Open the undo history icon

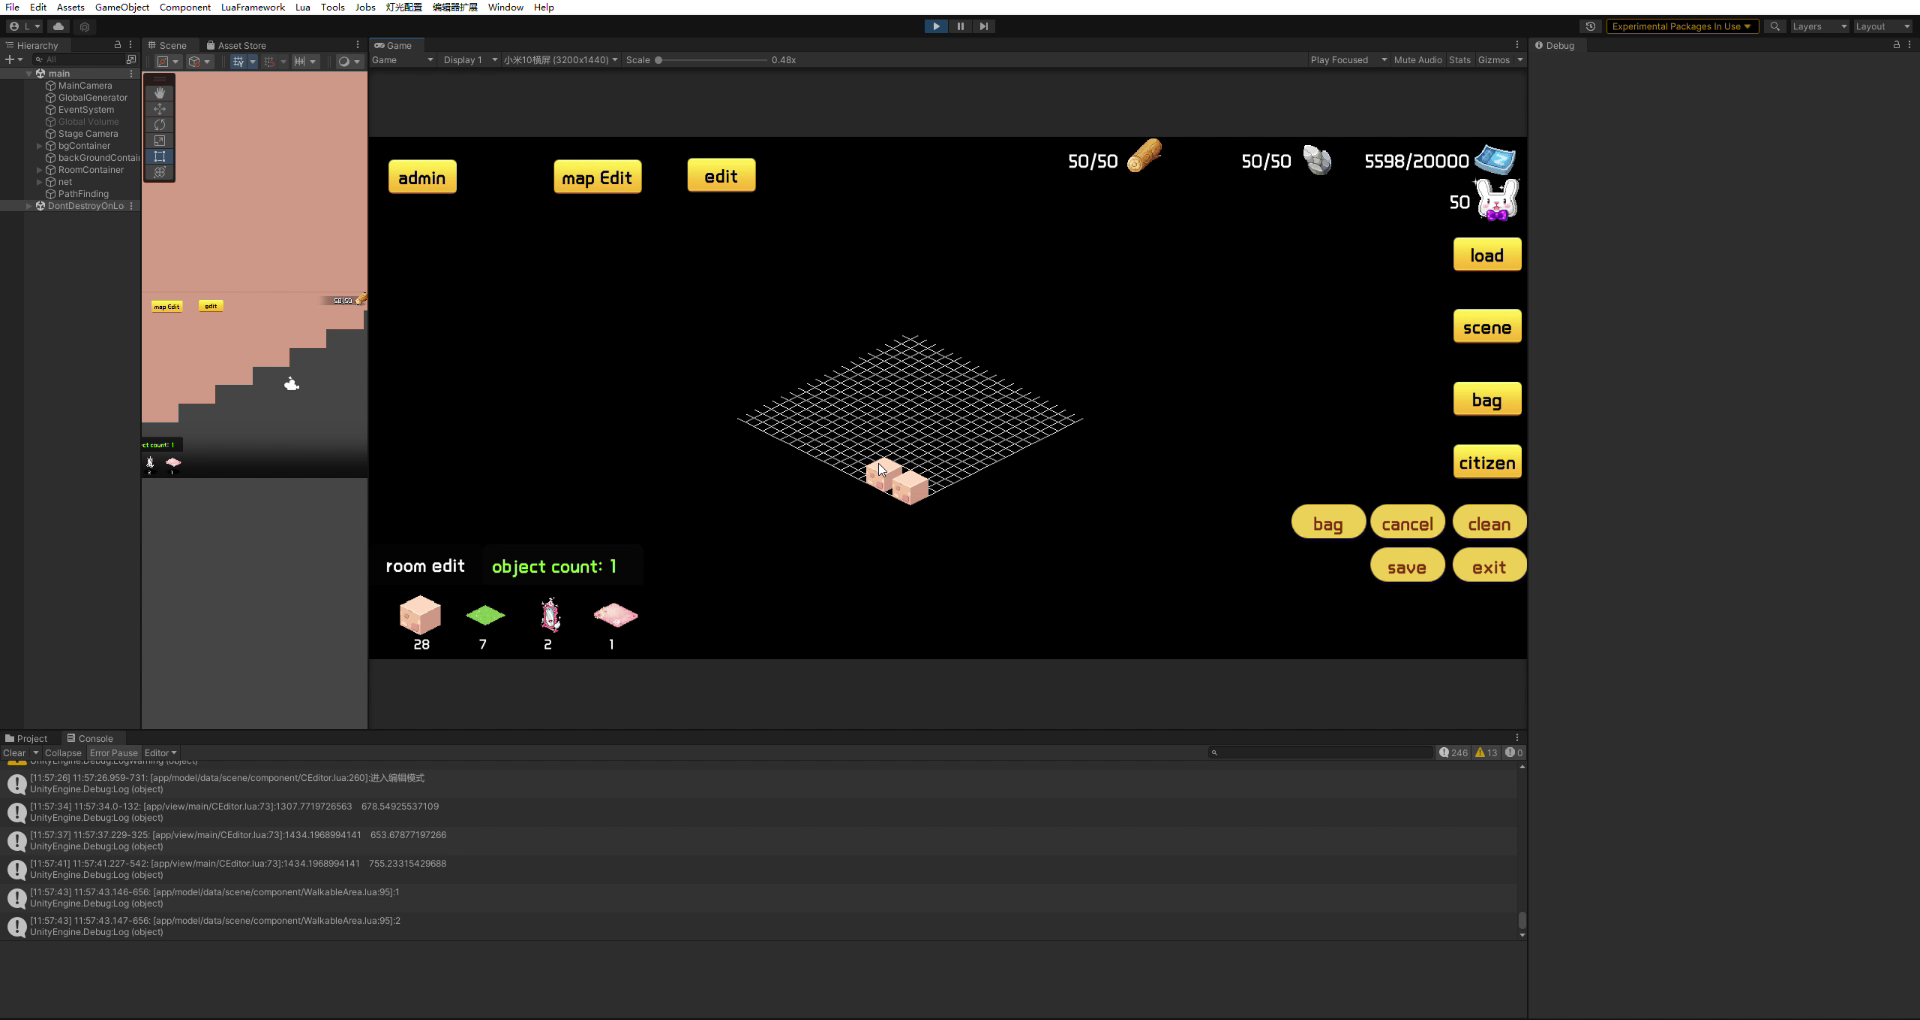pos(1590,26)
